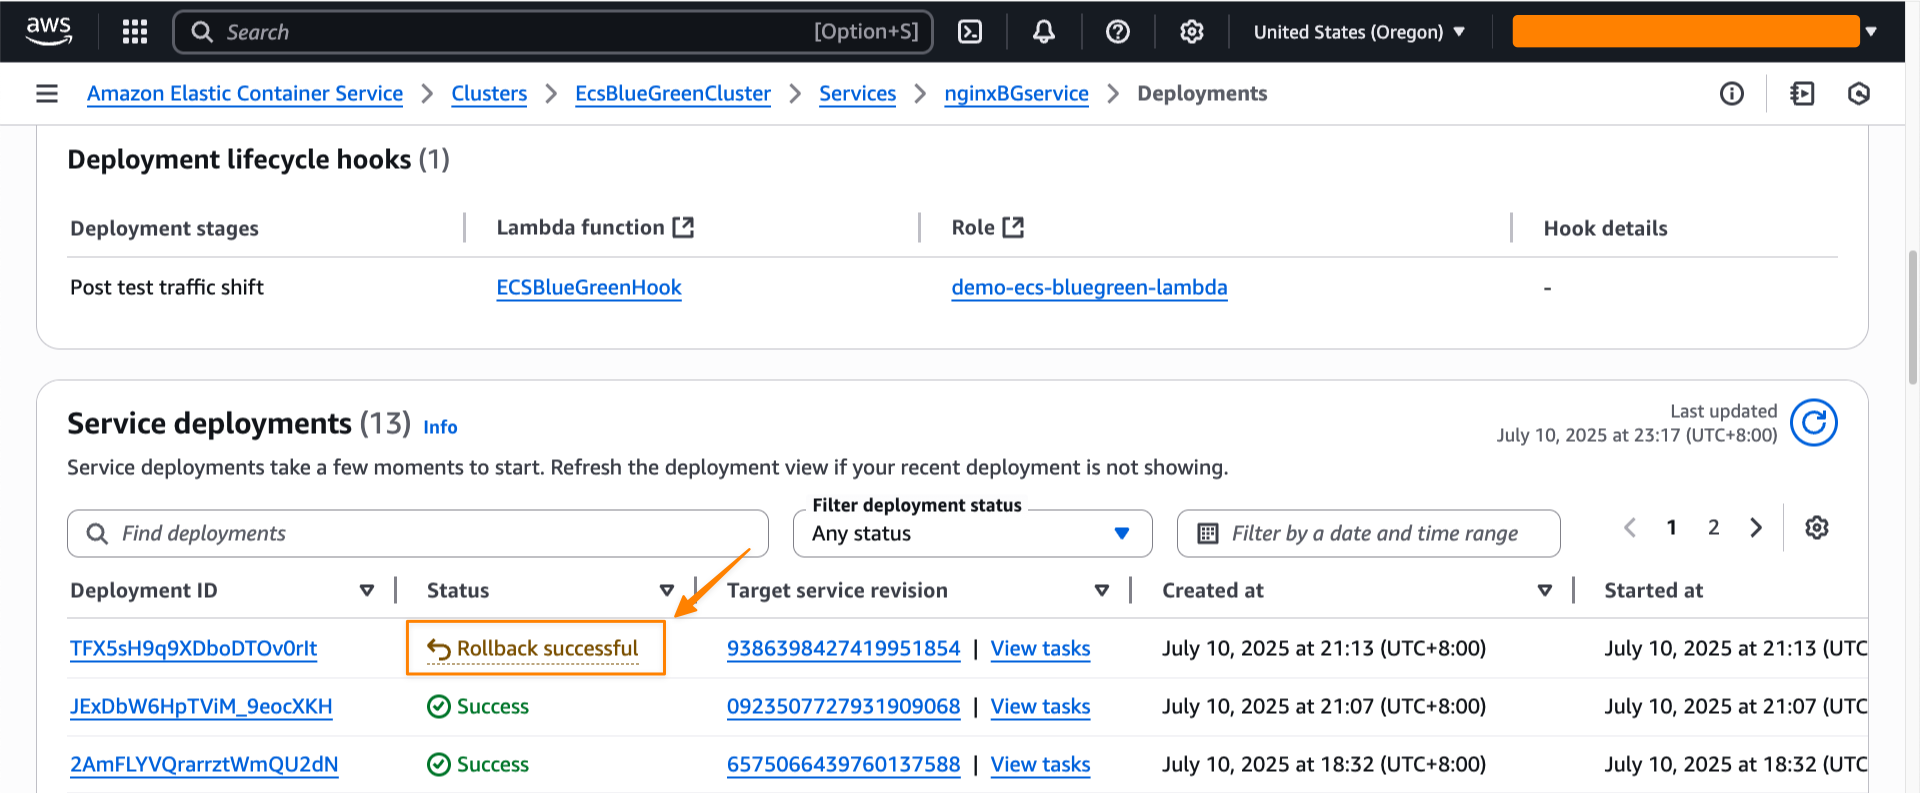Image resolution: width=1920 pixels, height=793 pixels.
Task: Click the Created at July 10, 2025 at 21:13 cell
Action: (x=1324, y=648)
